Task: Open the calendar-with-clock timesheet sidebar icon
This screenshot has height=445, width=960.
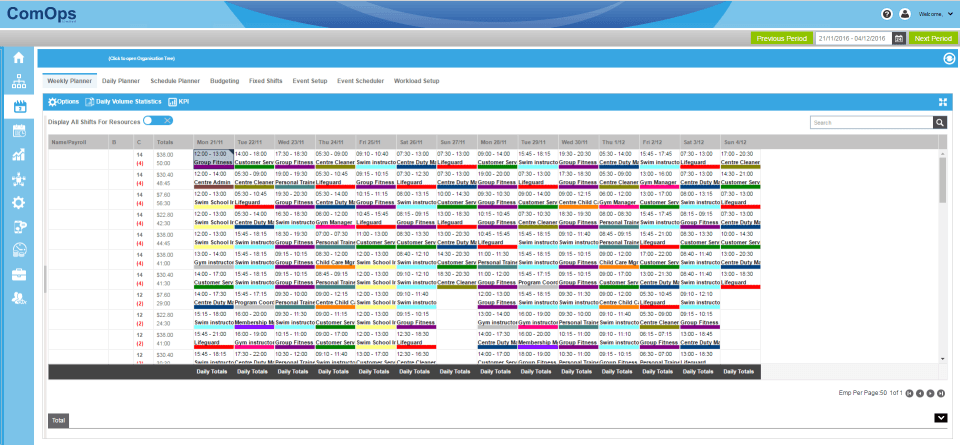Action: click(x=18, y=130)
